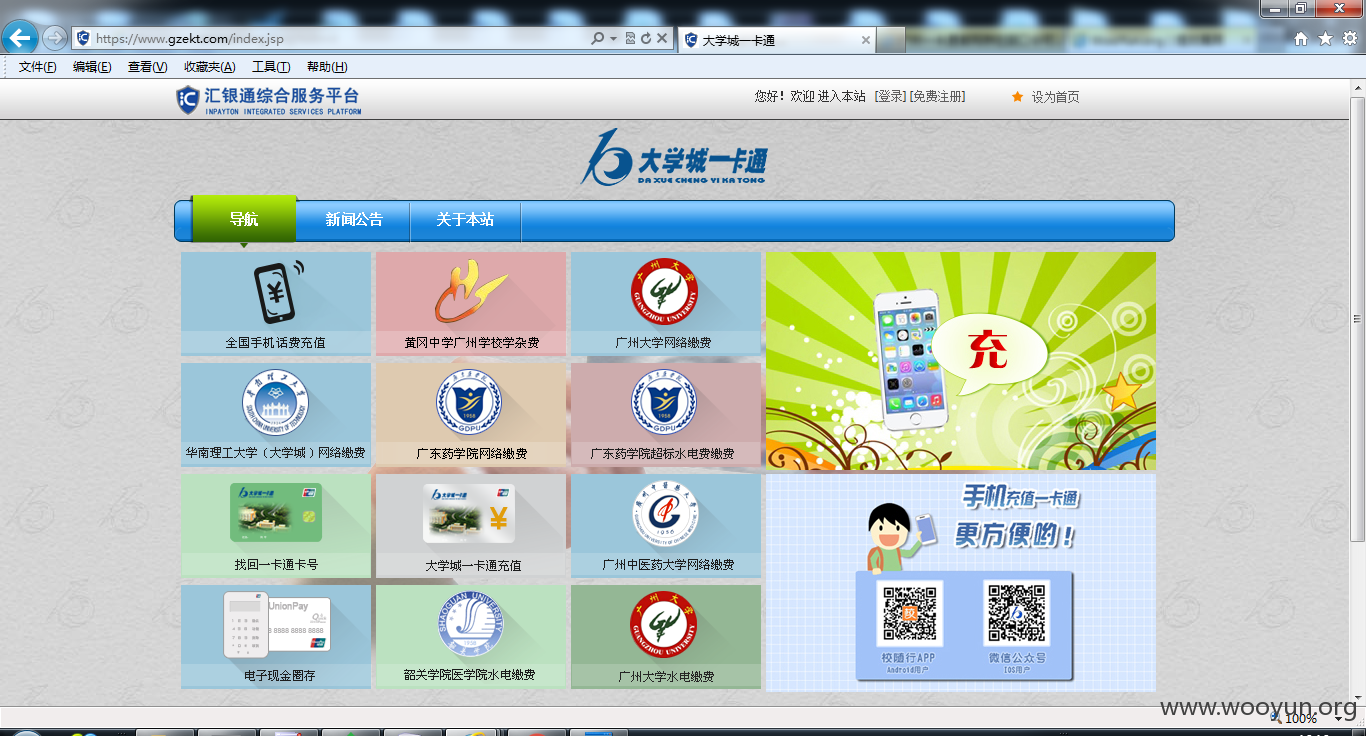Close the 大学城一卡通 browser tab
Viewport: 1366px width, 736px height.
(866, 40)
